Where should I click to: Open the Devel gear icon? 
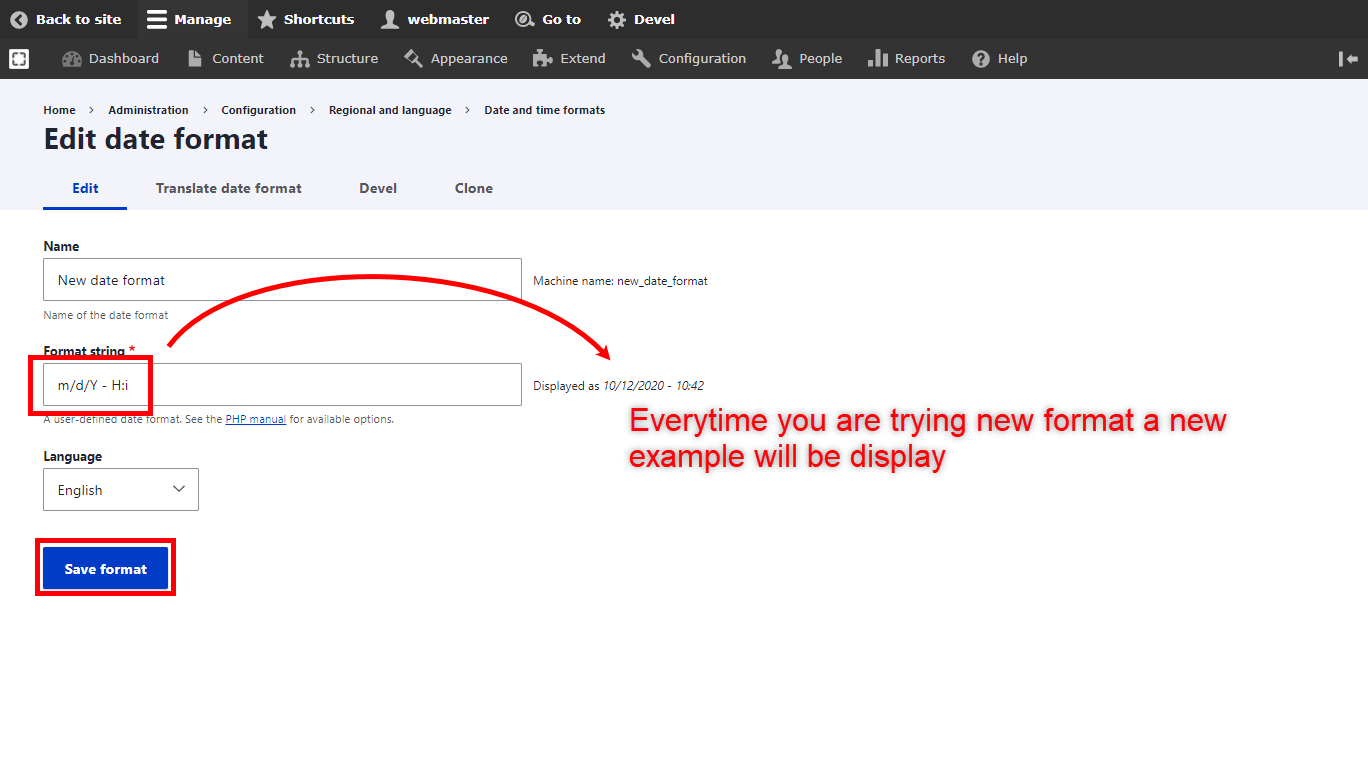(x=617, y=19)
